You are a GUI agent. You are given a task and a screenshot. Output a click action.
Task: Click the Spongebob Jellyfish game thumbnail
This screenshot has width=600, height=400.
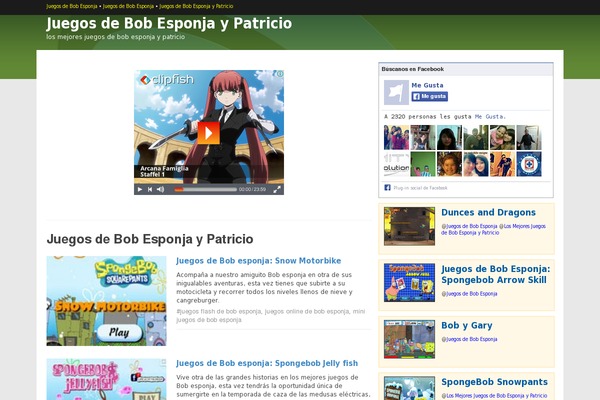106,379
